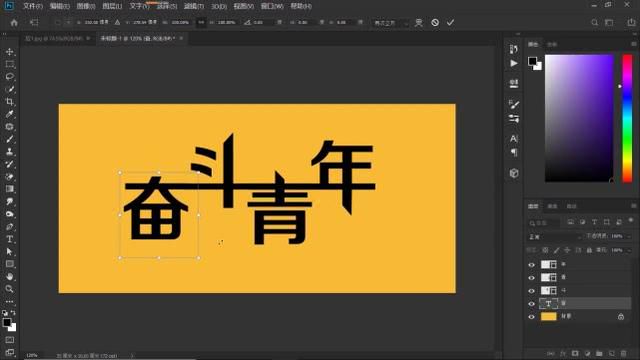This screenshot has width=640, height=360.
Task: Select the Hand tool
Action: tap(10, 276)
